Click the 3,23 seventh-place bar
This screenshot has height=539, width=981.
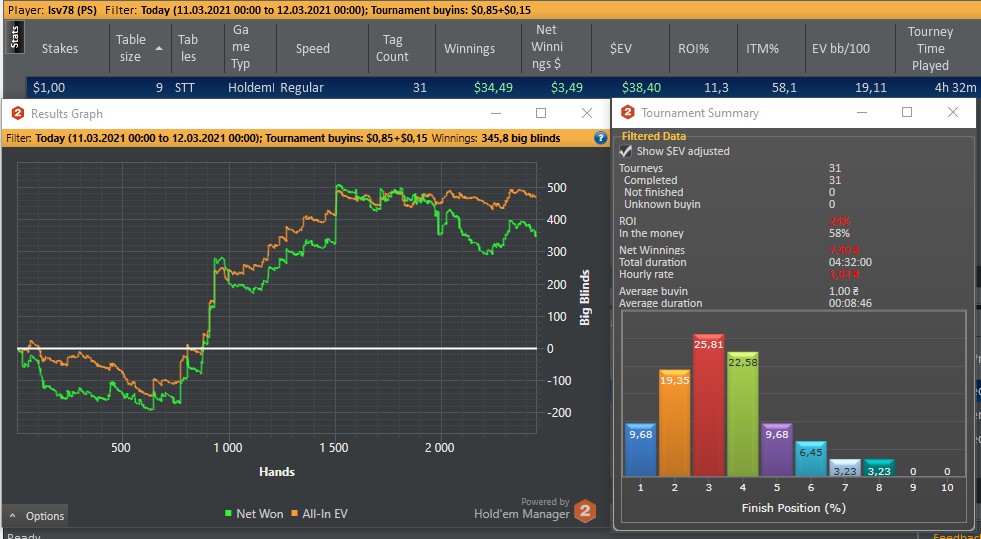coord(845,468)
